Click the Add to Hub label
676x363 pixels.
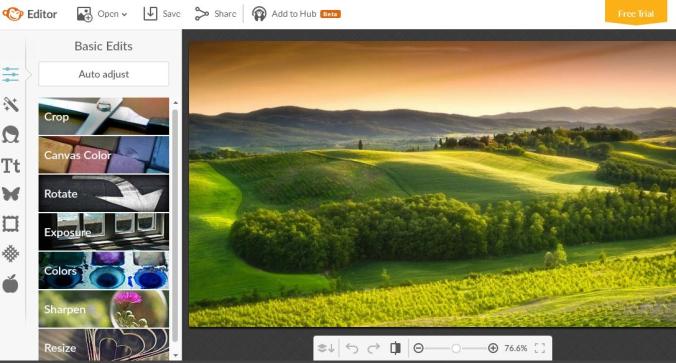pyautogui.click(x=294, y=14)
